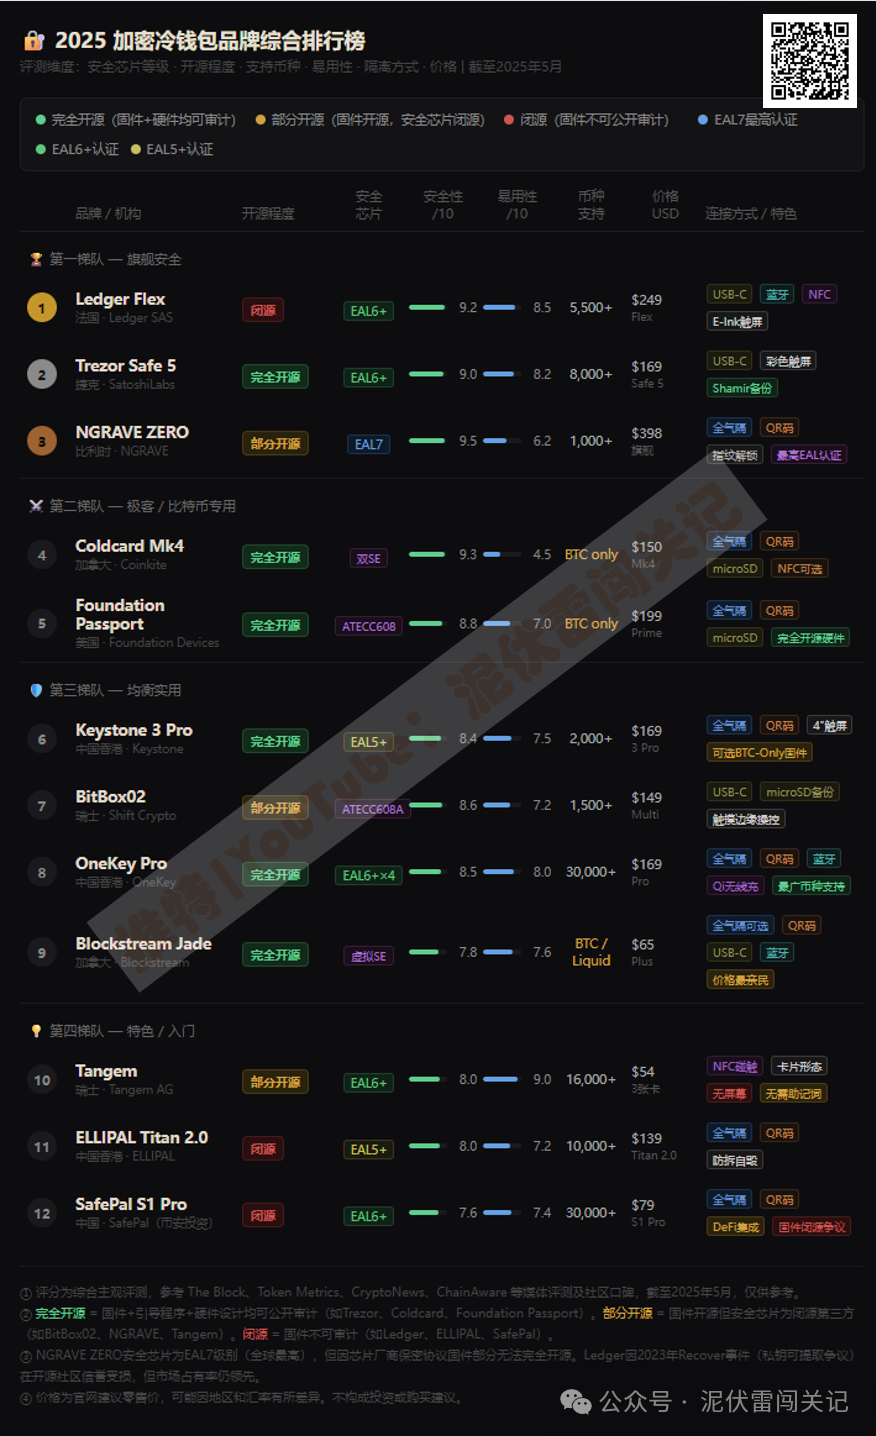The width and height of the screenshot is (876, 1436).
Task: Click the NFC tag on Ledger Flex row
Action: pos(819,294)
